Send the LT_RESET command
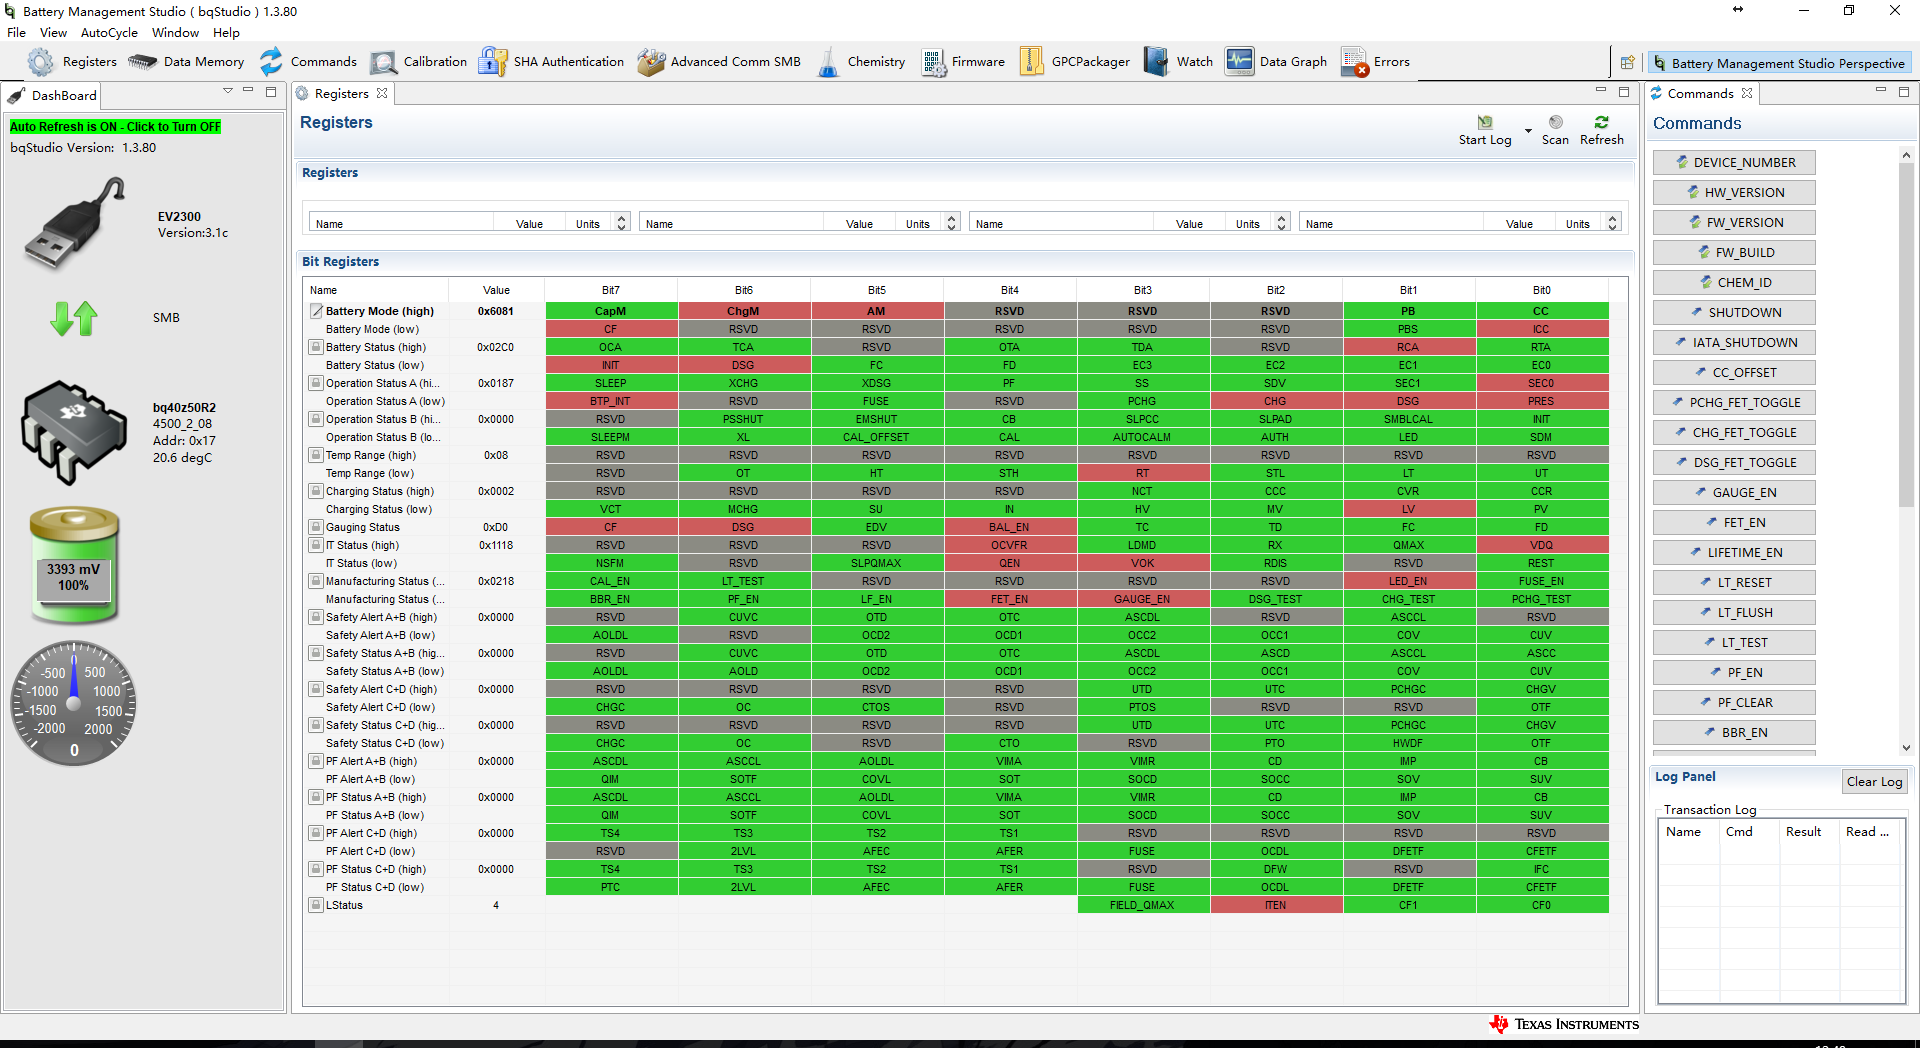Image resolution: width=1920 pixels, height=1048 pixels. 1734,583
